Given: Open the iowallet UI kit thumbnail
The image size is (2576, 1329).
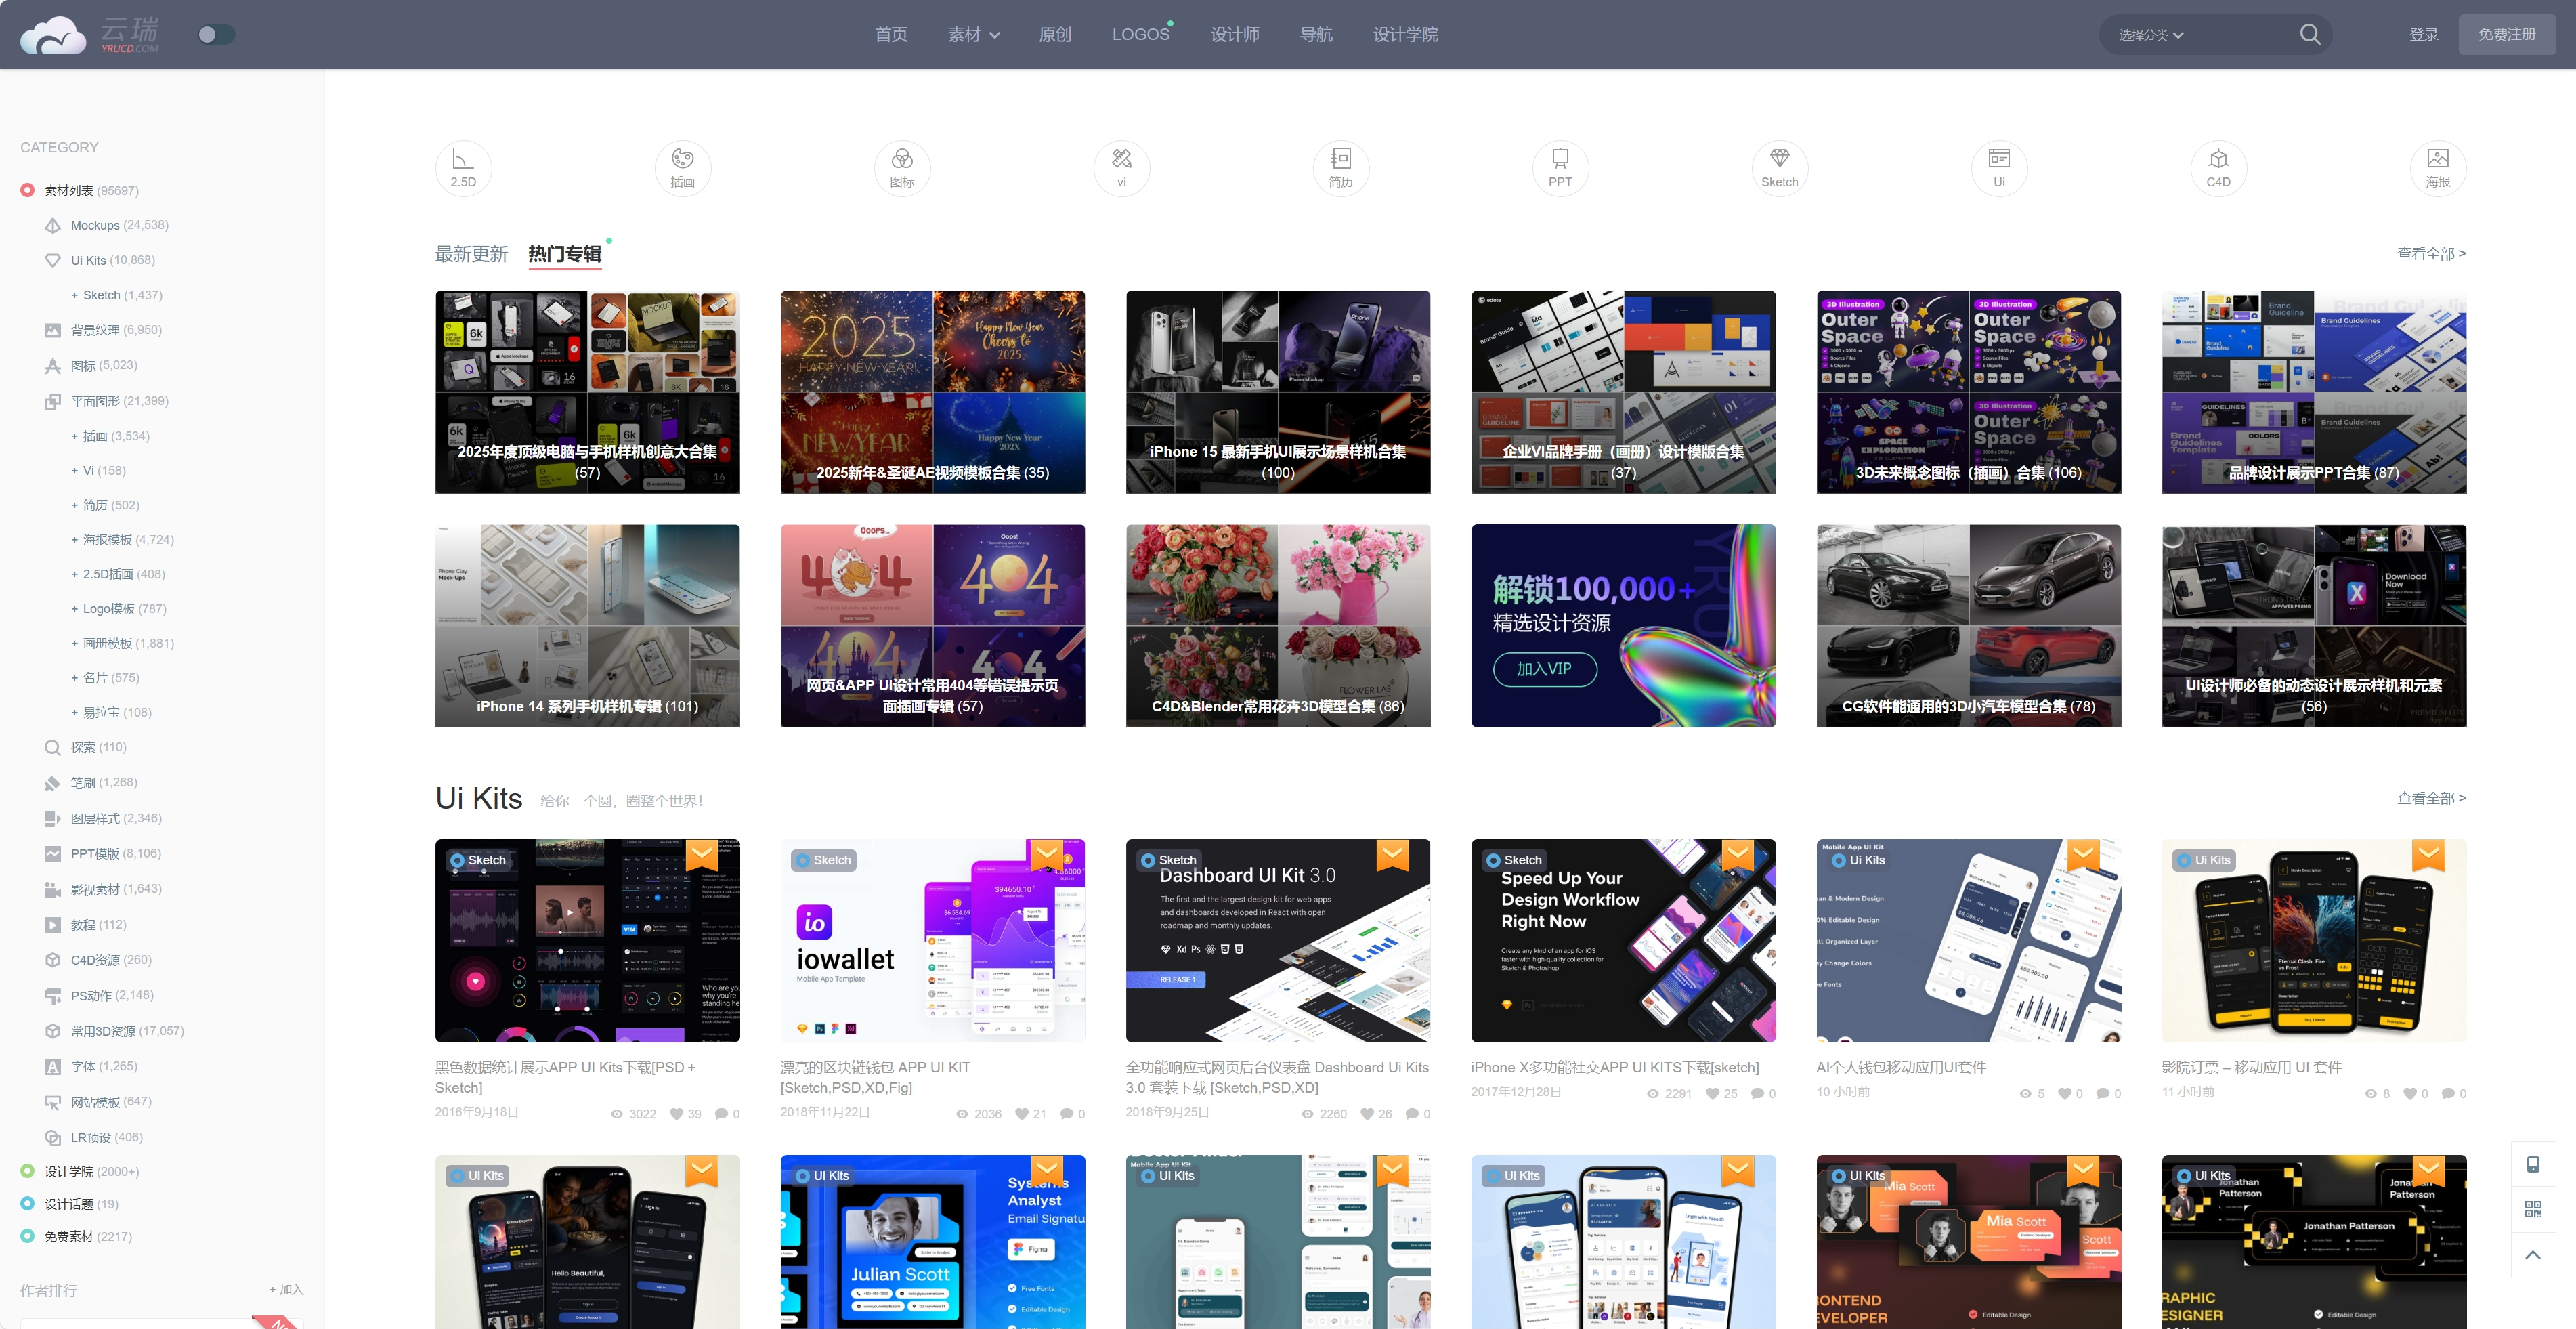Looking at the screenshot, I should (x=932, y=940).
